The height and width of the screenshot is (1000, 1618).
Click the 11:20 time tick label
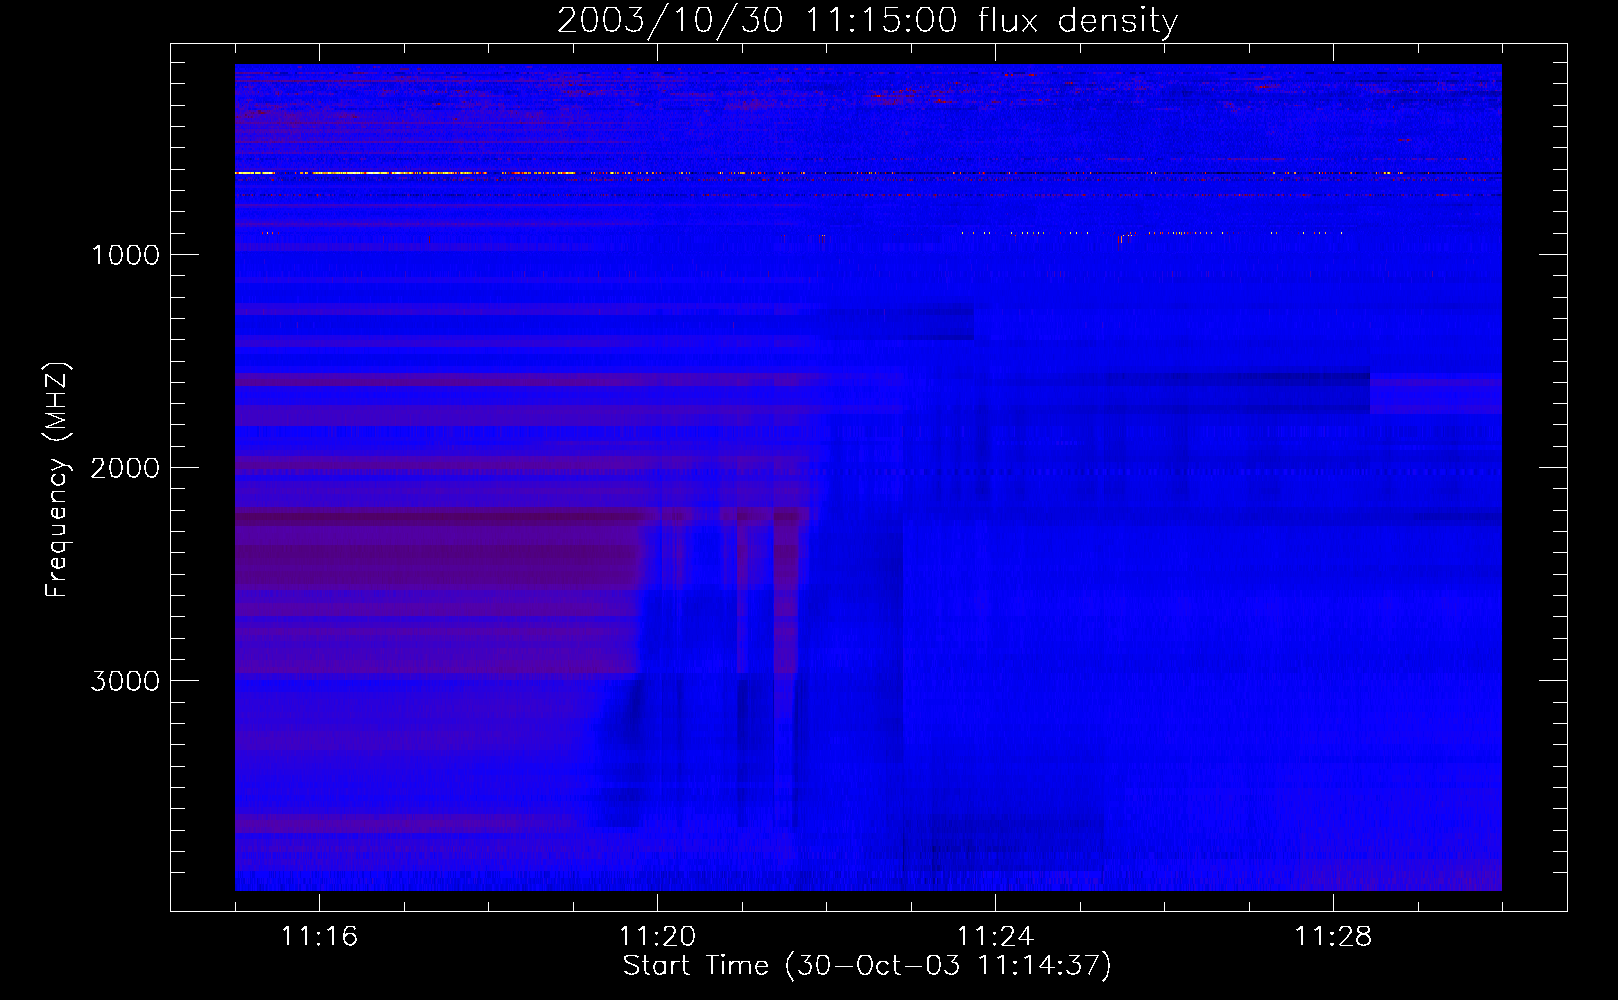pos(657,936)
